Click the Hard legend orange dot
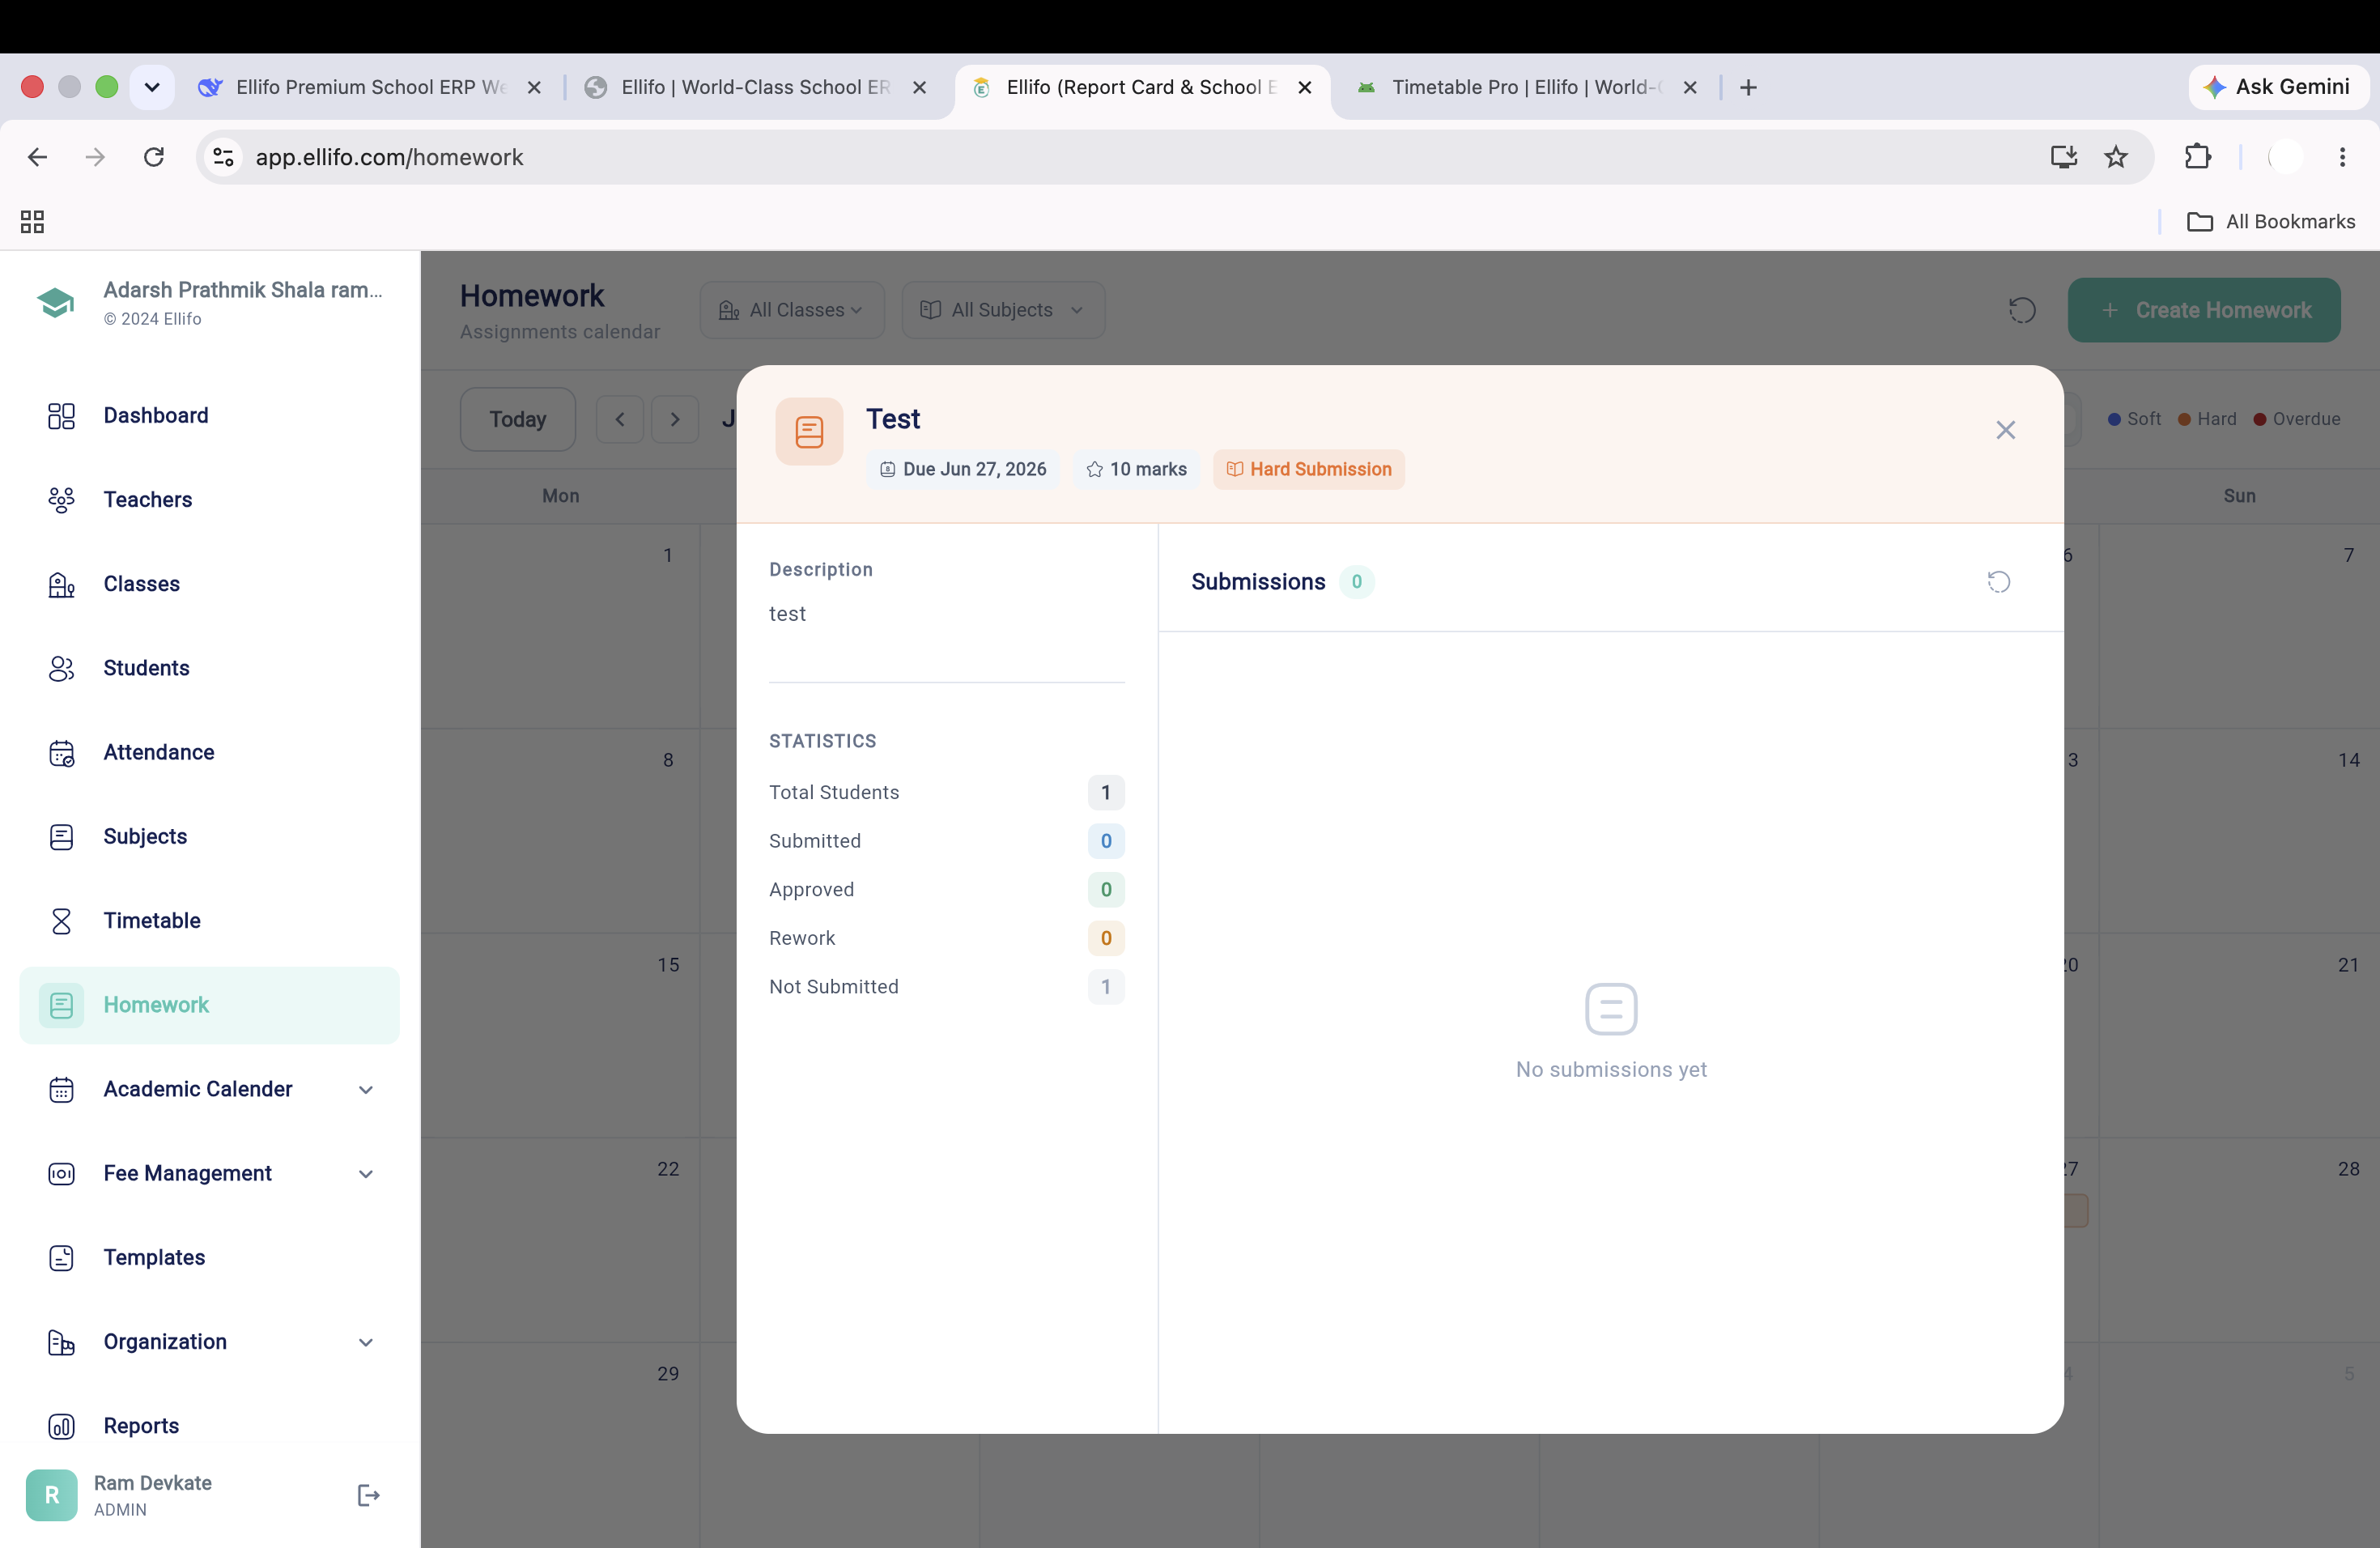Screen dimensions: 2380x1548 tap(2184, 419)
